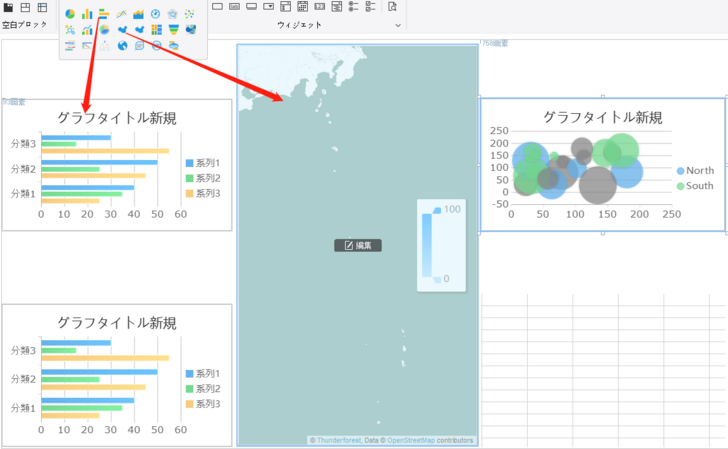Select the pie chart icon in chart palette
The height and width of the screenshot is (449, 728).
pos(70,14)
